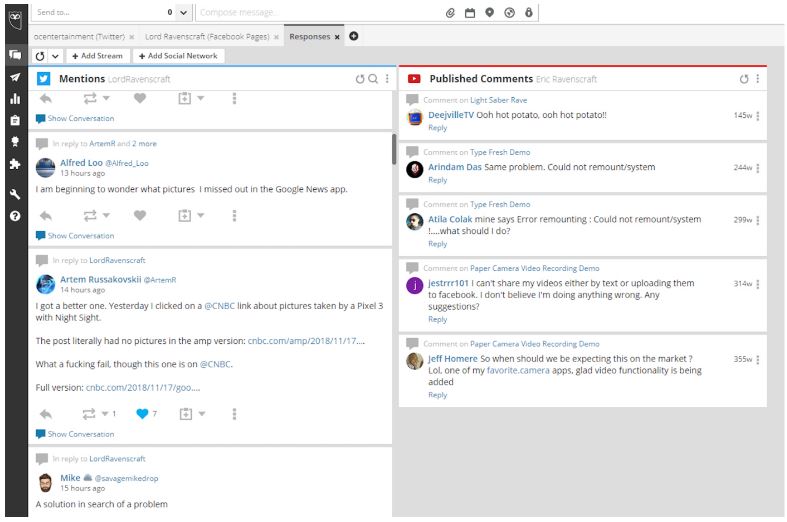787x522 pixels.
Task: Show conversation under Artem's tweet
Action: (75, 434)
